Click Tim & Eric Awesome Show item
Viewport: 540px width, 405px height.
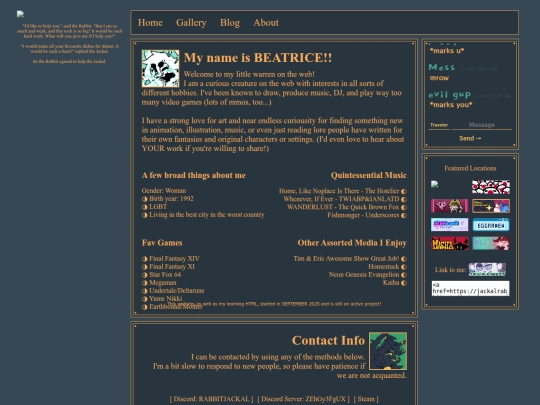[350, 258]
